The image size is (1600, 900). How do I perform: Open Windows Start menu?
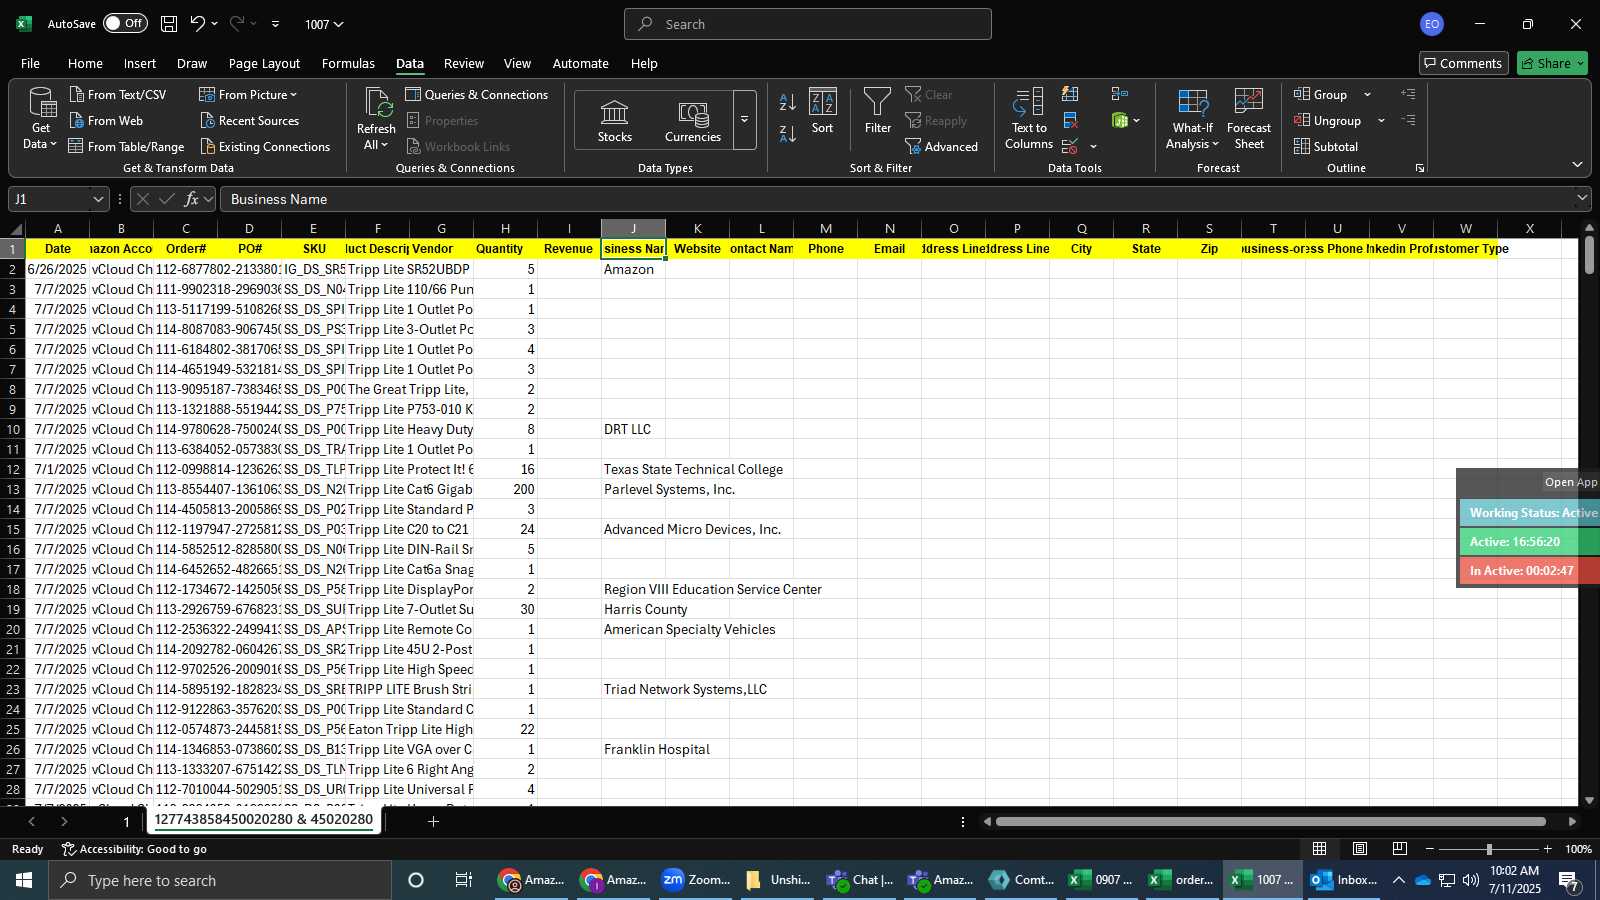coord(24,880)
